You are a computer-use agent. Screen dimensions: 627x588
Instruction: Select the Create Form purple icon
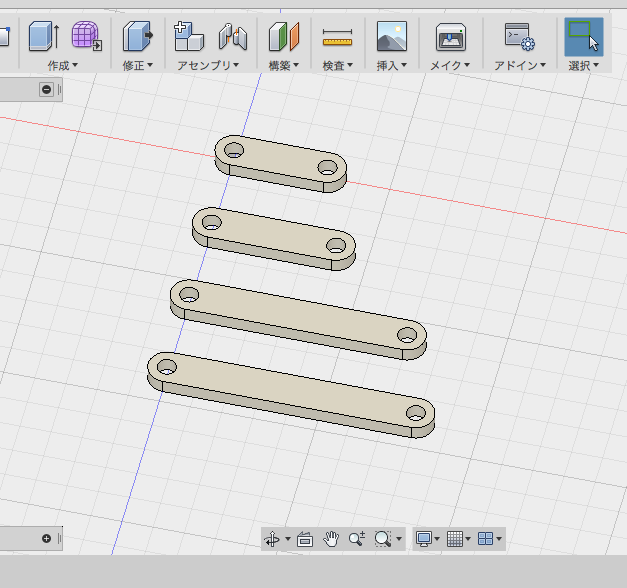pyautogui.click(x=87, y=36)
